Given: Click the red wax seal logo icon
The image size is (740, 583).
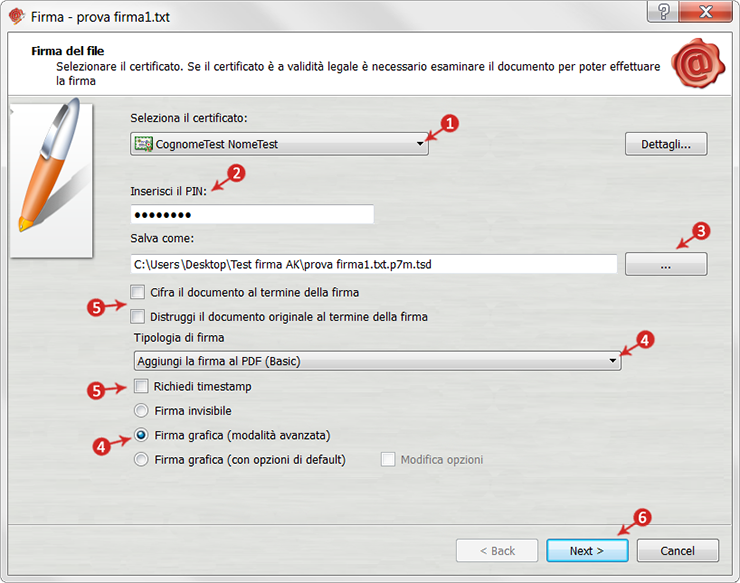Looking at the screenshot, I should click(699, 65).
